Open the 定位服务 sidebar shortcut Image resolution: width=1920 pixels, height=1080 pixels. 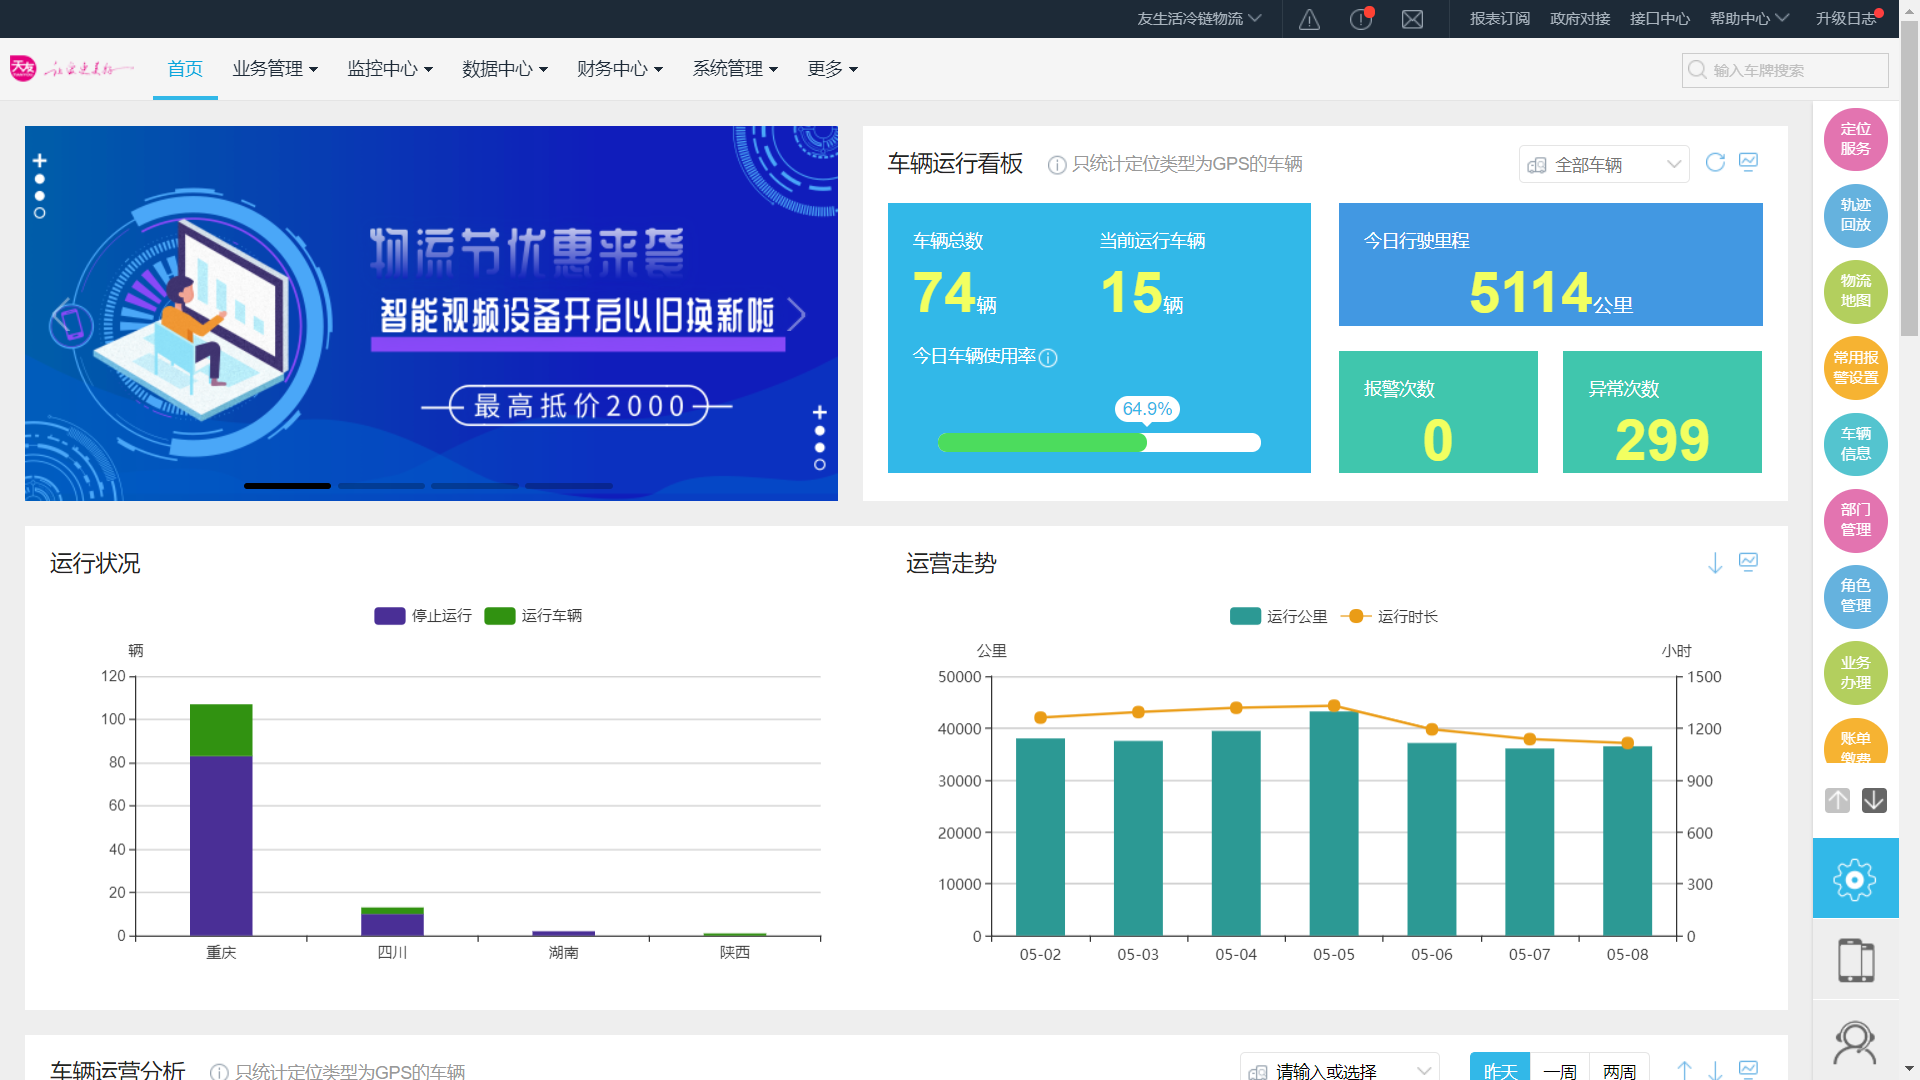1855,139
